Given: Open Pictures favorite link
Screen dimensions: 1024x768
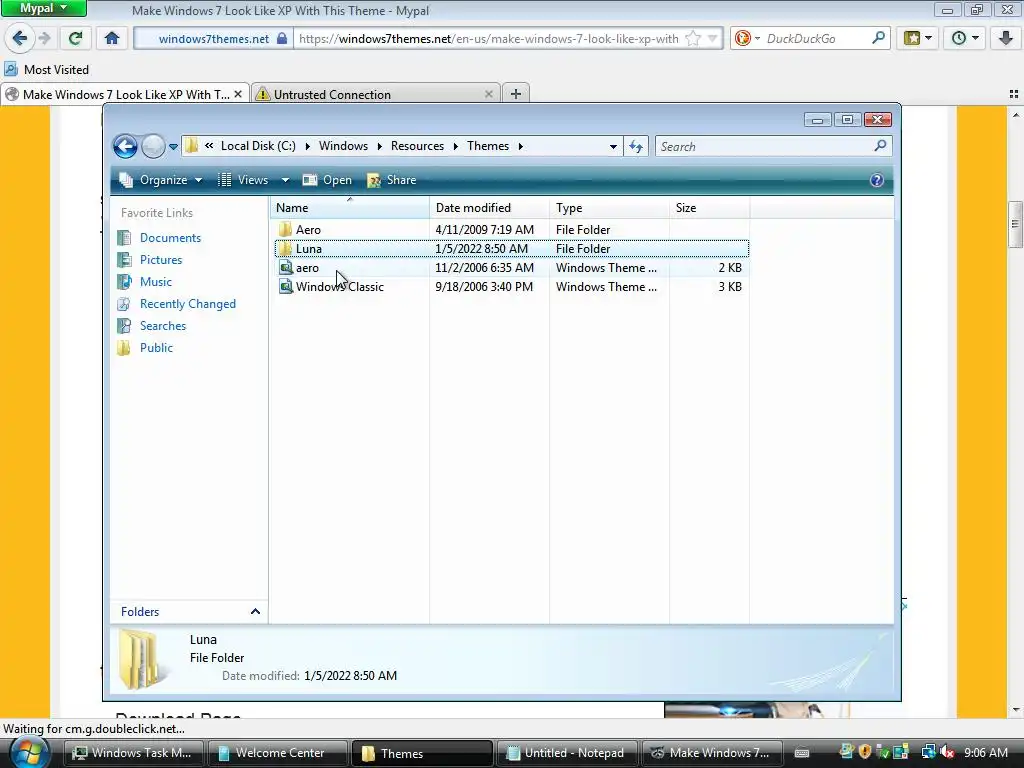Looking at the screenshot, I should coord(161,260).
